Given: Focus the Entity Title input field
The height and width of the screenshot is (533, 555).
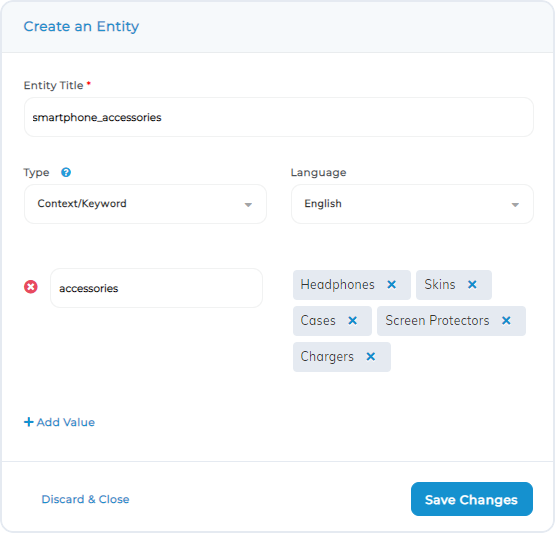Looking at the screenshot, I should 279,117.
